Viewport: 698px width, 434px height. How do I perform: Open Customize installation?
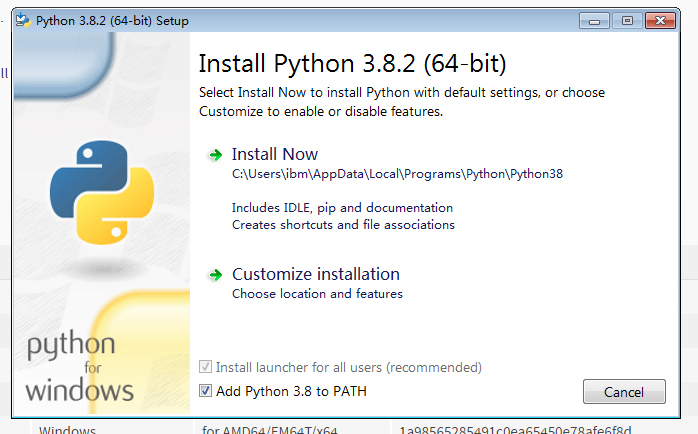pos(315,274)
